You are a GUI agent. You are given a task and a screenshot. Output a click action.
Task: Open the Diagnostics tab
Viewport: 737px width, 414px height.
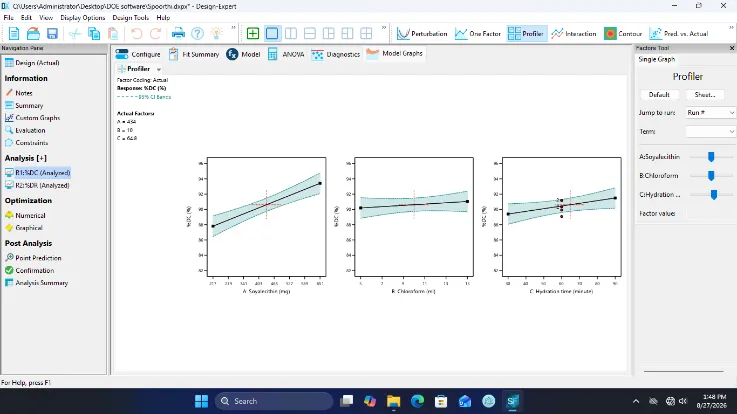pyautogui.click(x=336, y=54)
